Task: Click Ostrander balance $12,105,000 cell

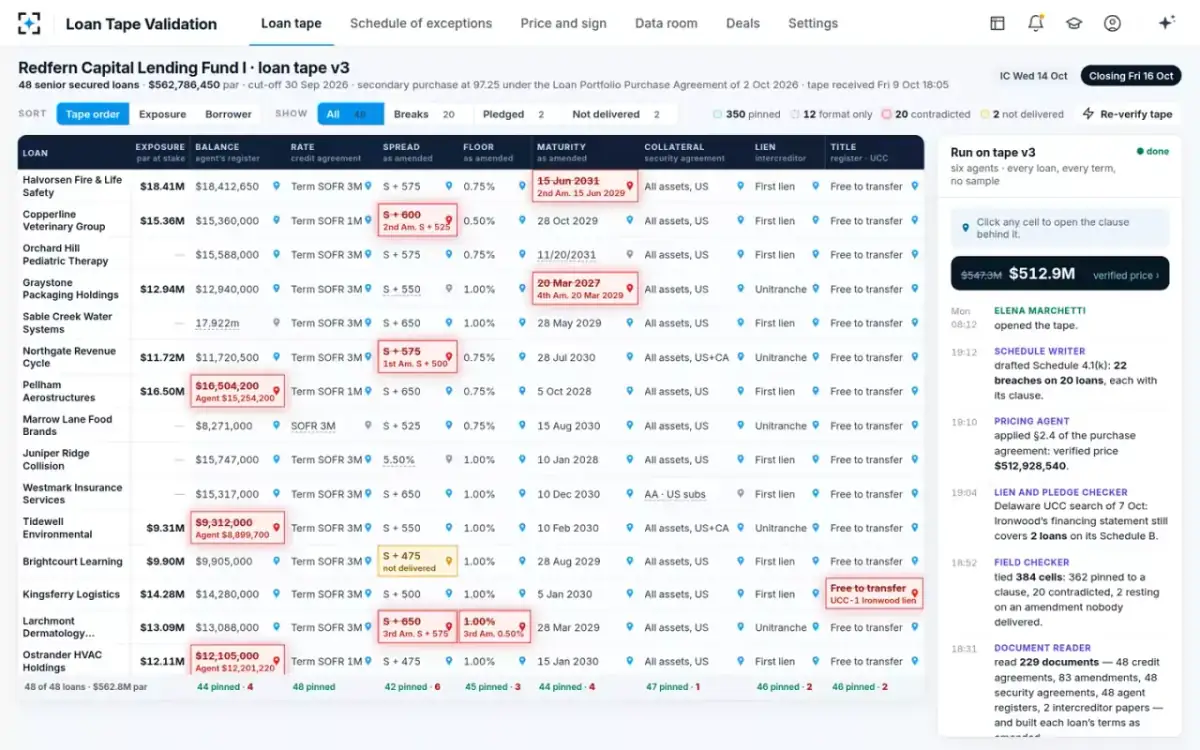Action: 237,661
